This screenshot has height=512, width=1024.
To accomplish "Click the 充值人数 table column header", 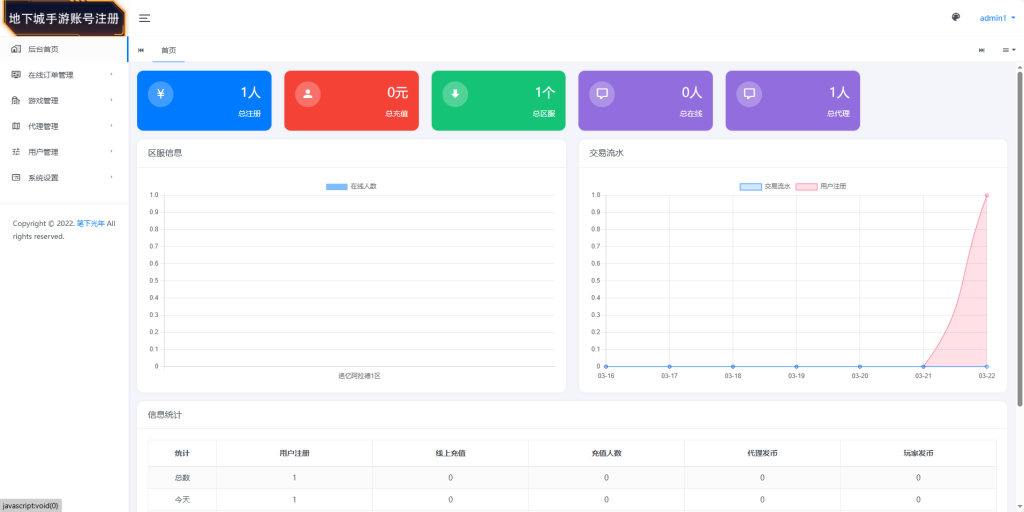I will pos(606,453).
